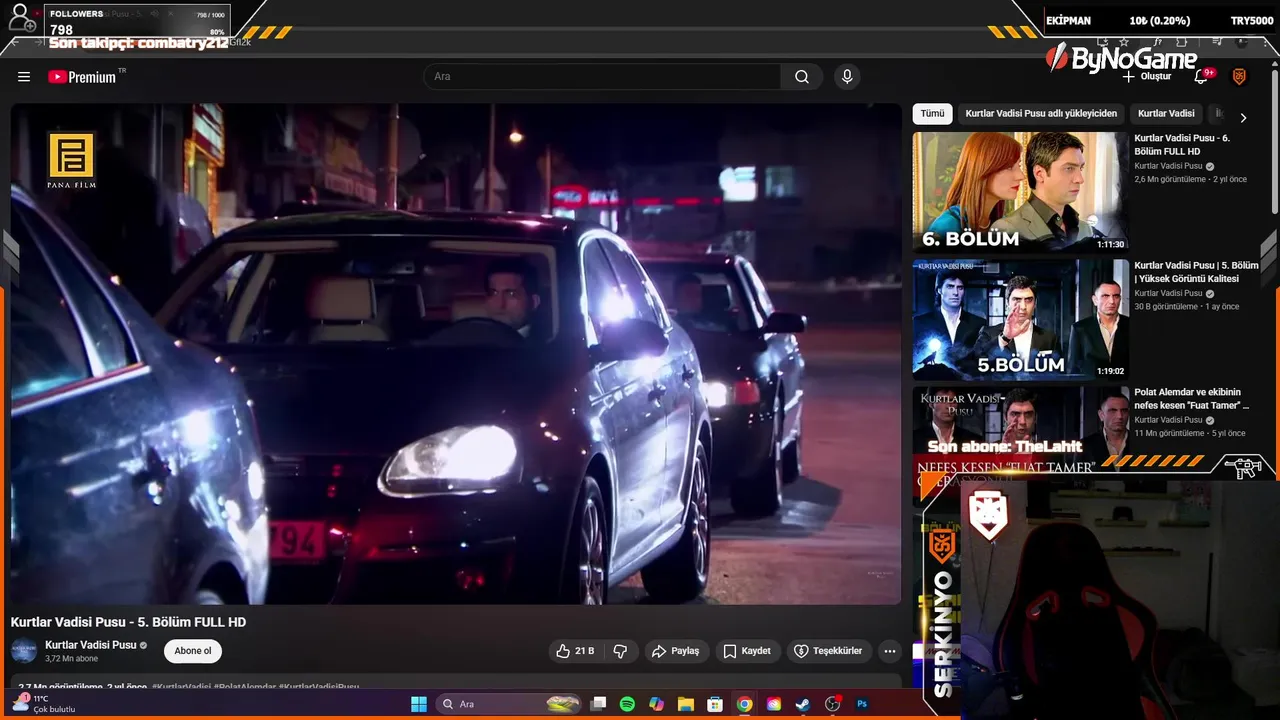Click the taskbar Ara search box

tap(509, 704)
